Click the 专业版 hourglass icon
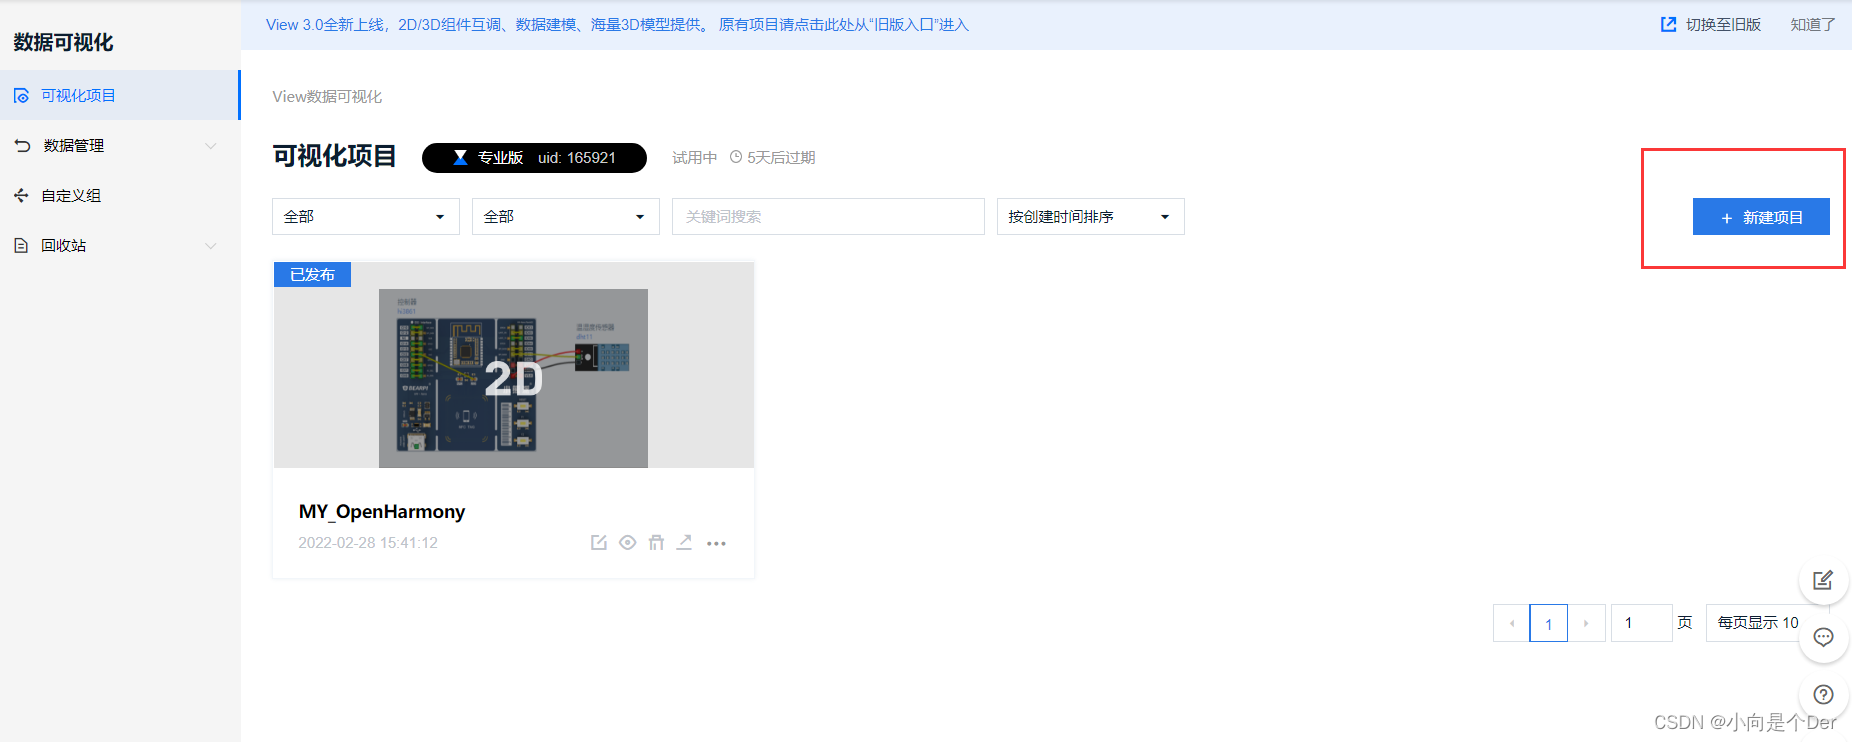Viewport: 1852px width, 742px height. (x=460, y=158)
